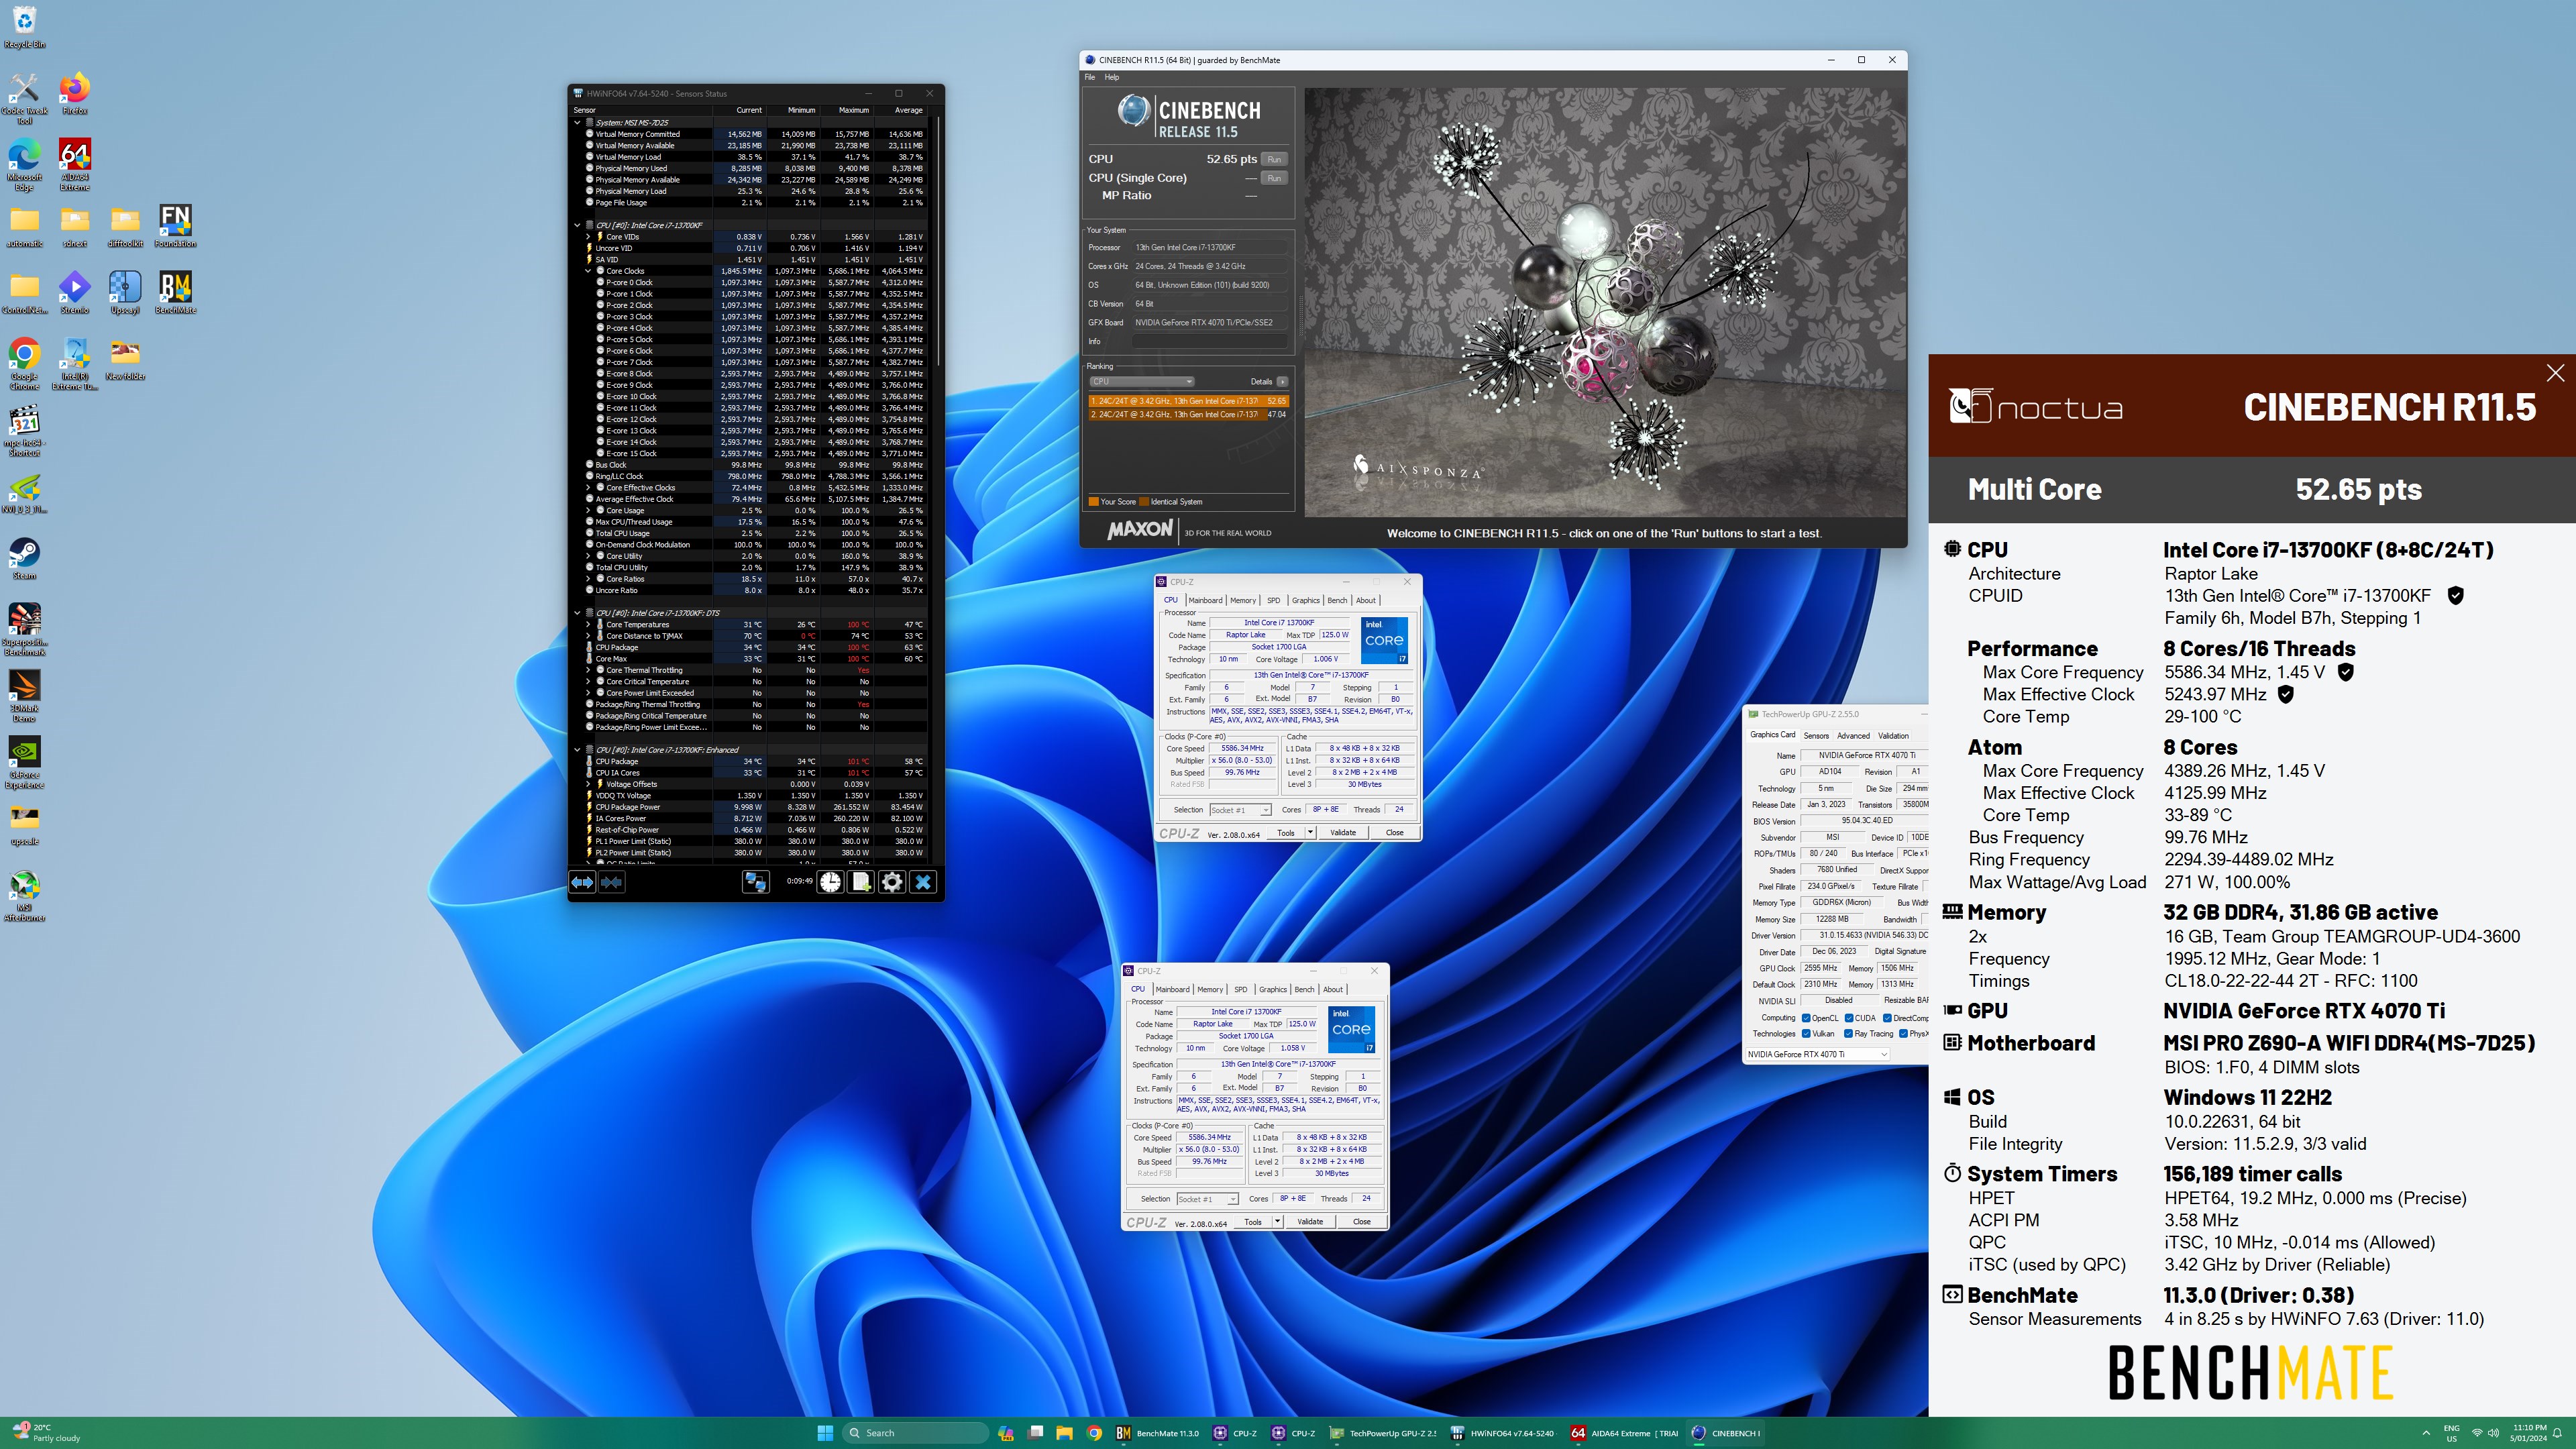Viewport: 2576px width, 1449px height.
Task: Switch to Advanced tab in GPU-Z
Action: coord(1853,735)
